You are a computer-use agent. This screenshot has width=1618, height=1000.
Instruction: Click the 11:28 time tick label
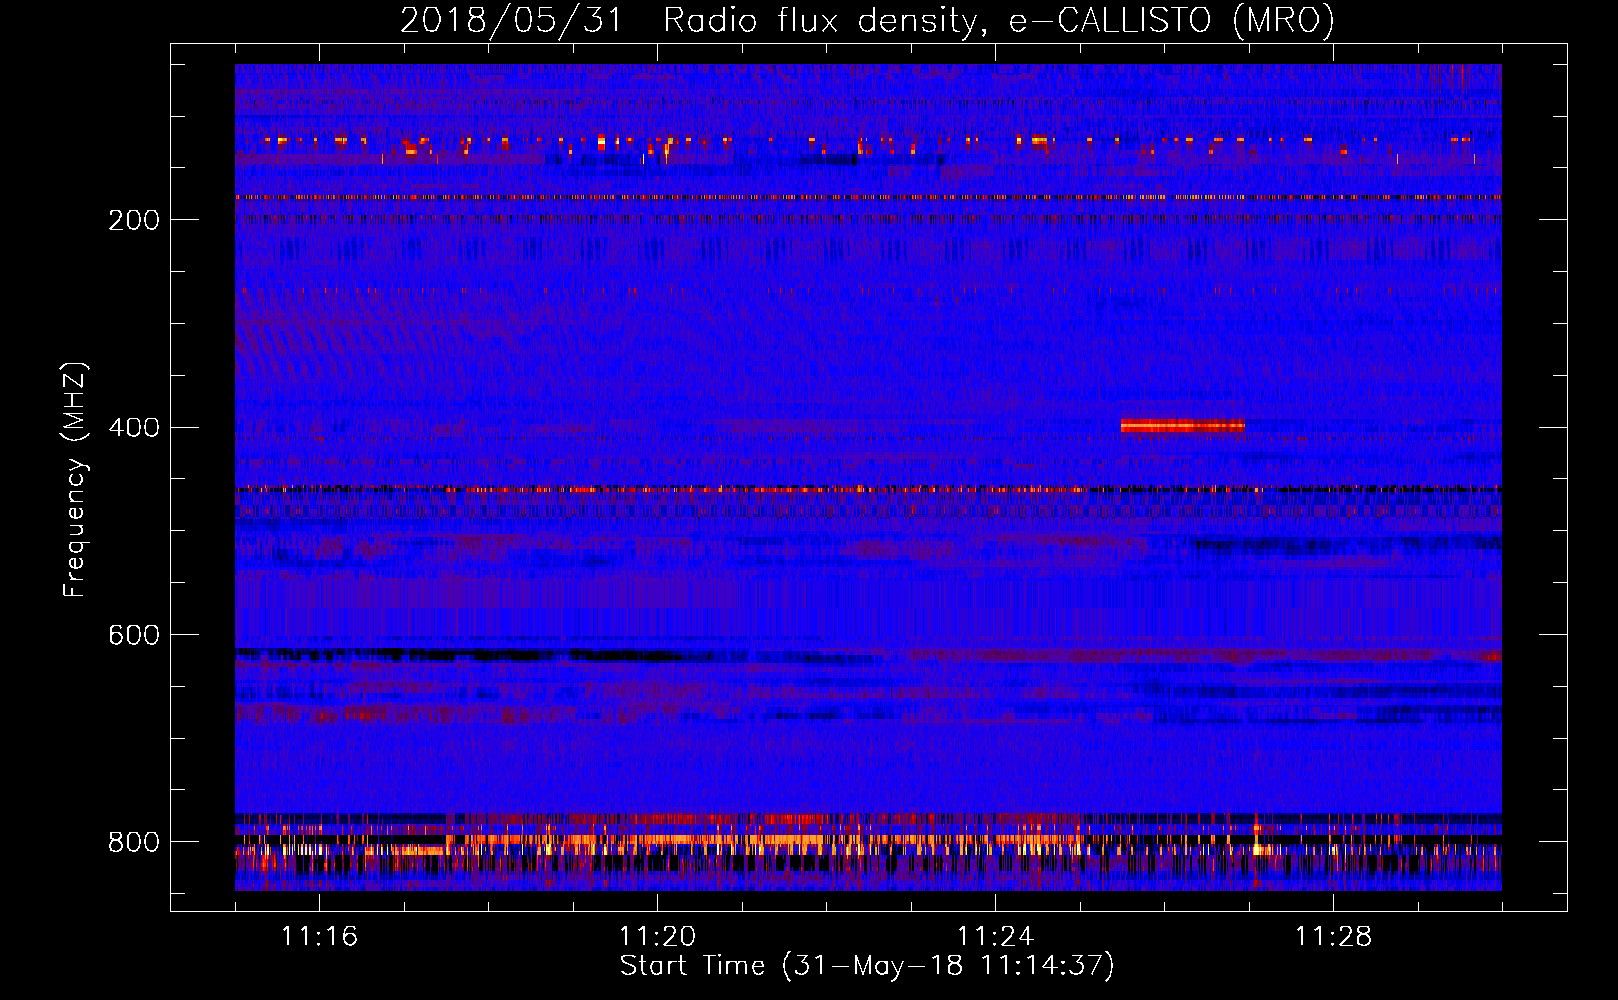coord(1333,937)
